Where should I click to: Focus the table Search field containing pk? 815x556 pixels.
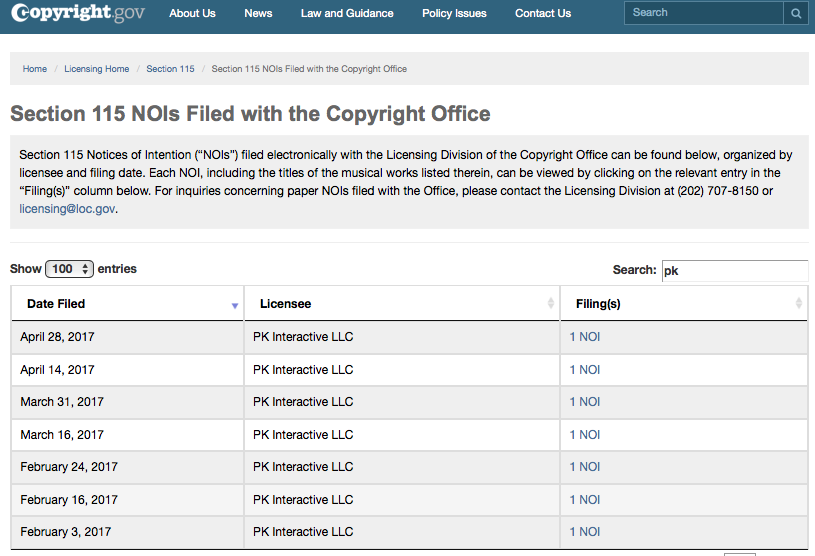(733, 270)
